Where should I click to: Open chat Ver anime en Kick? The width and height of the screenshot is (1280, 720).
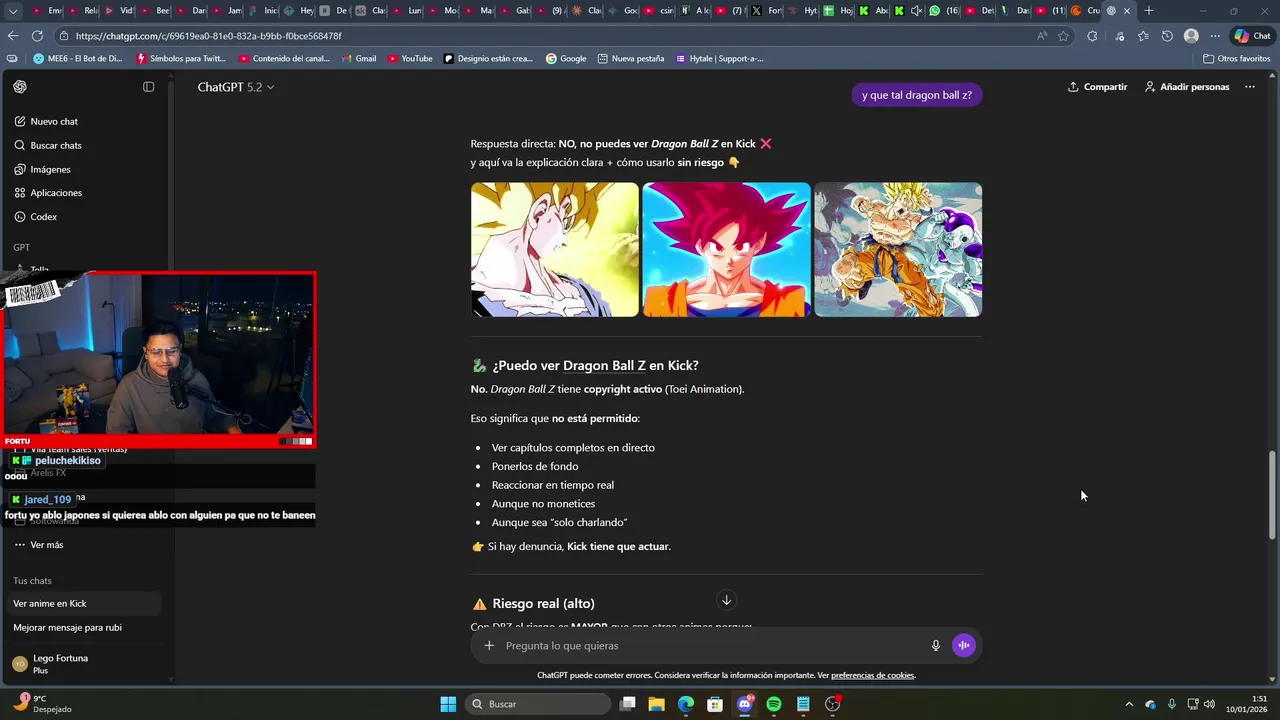[x=84, y=604]
